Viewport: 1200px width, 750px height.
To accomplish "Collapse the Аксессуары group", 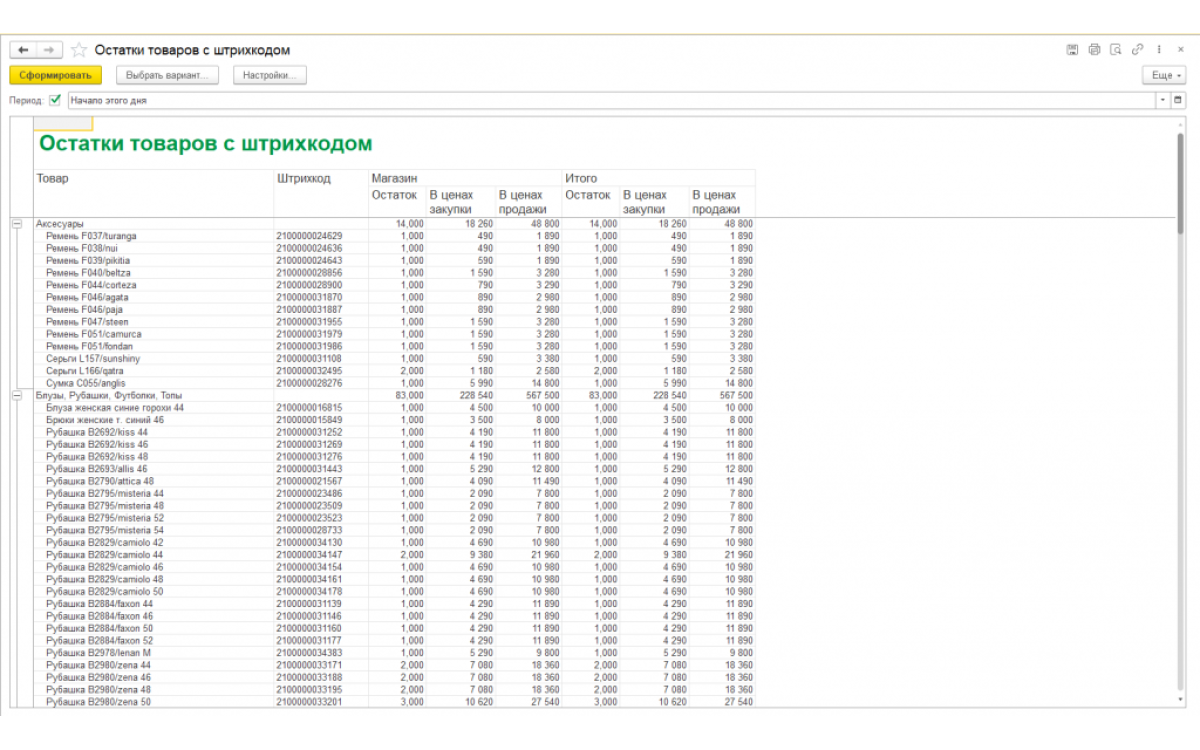I will click(16, 224).
